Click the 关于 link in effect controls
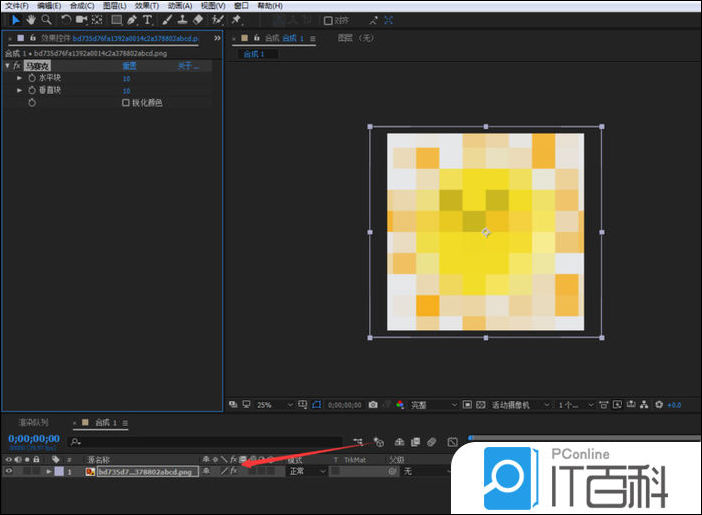This screenshot has height=515, width=702. [x=186, y=66]
